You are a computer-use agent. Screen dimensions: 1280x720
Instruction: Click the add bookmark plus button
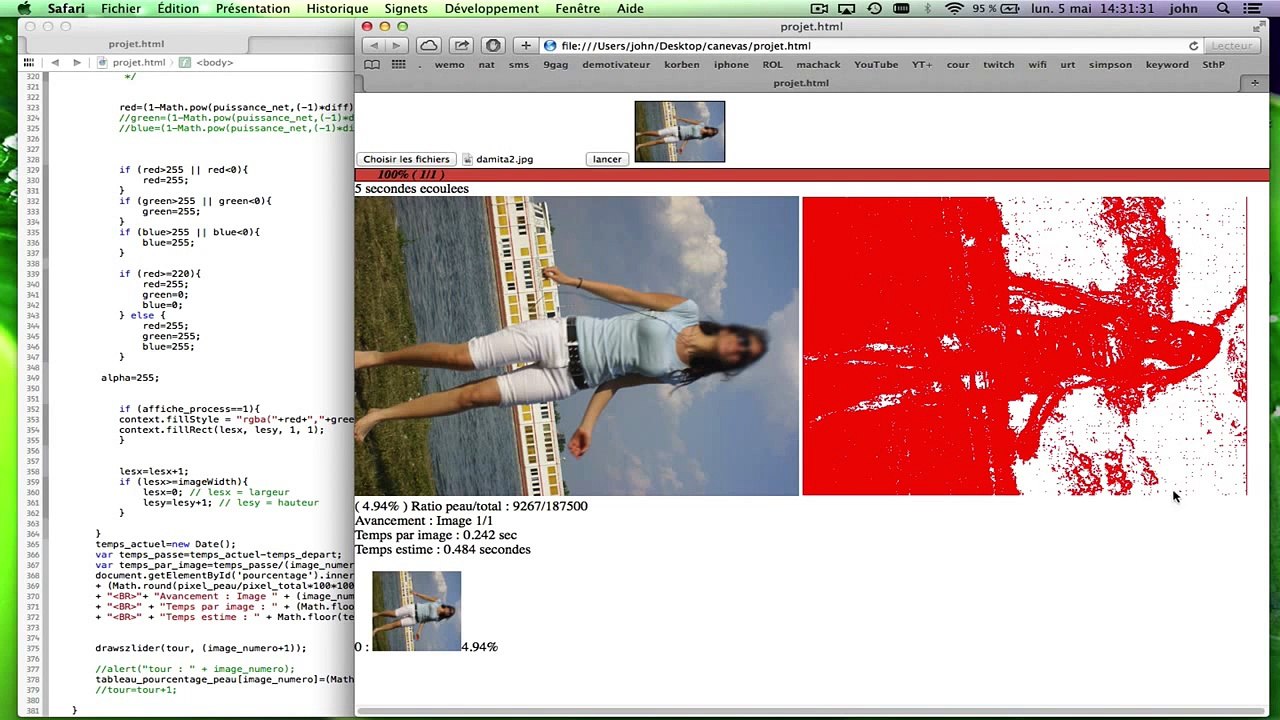click(x=525, y=46)
